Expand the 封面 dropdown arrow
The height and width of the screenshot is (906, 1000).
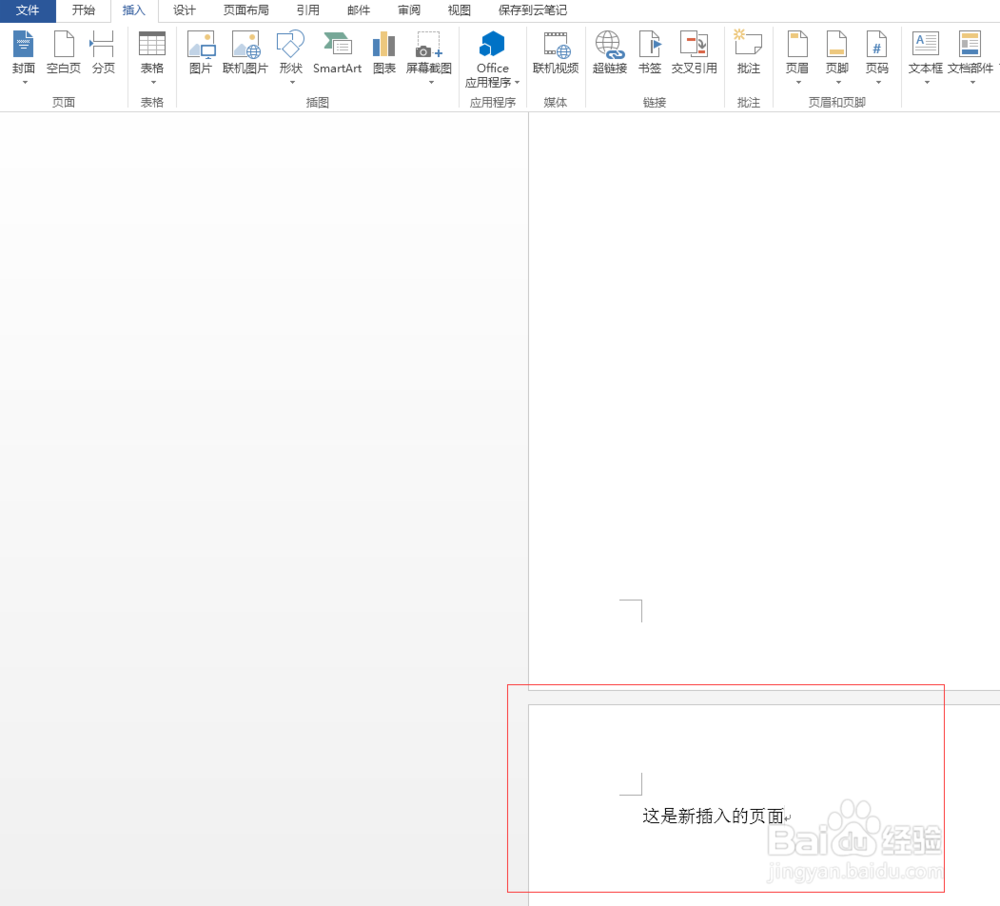coord(24,83)
